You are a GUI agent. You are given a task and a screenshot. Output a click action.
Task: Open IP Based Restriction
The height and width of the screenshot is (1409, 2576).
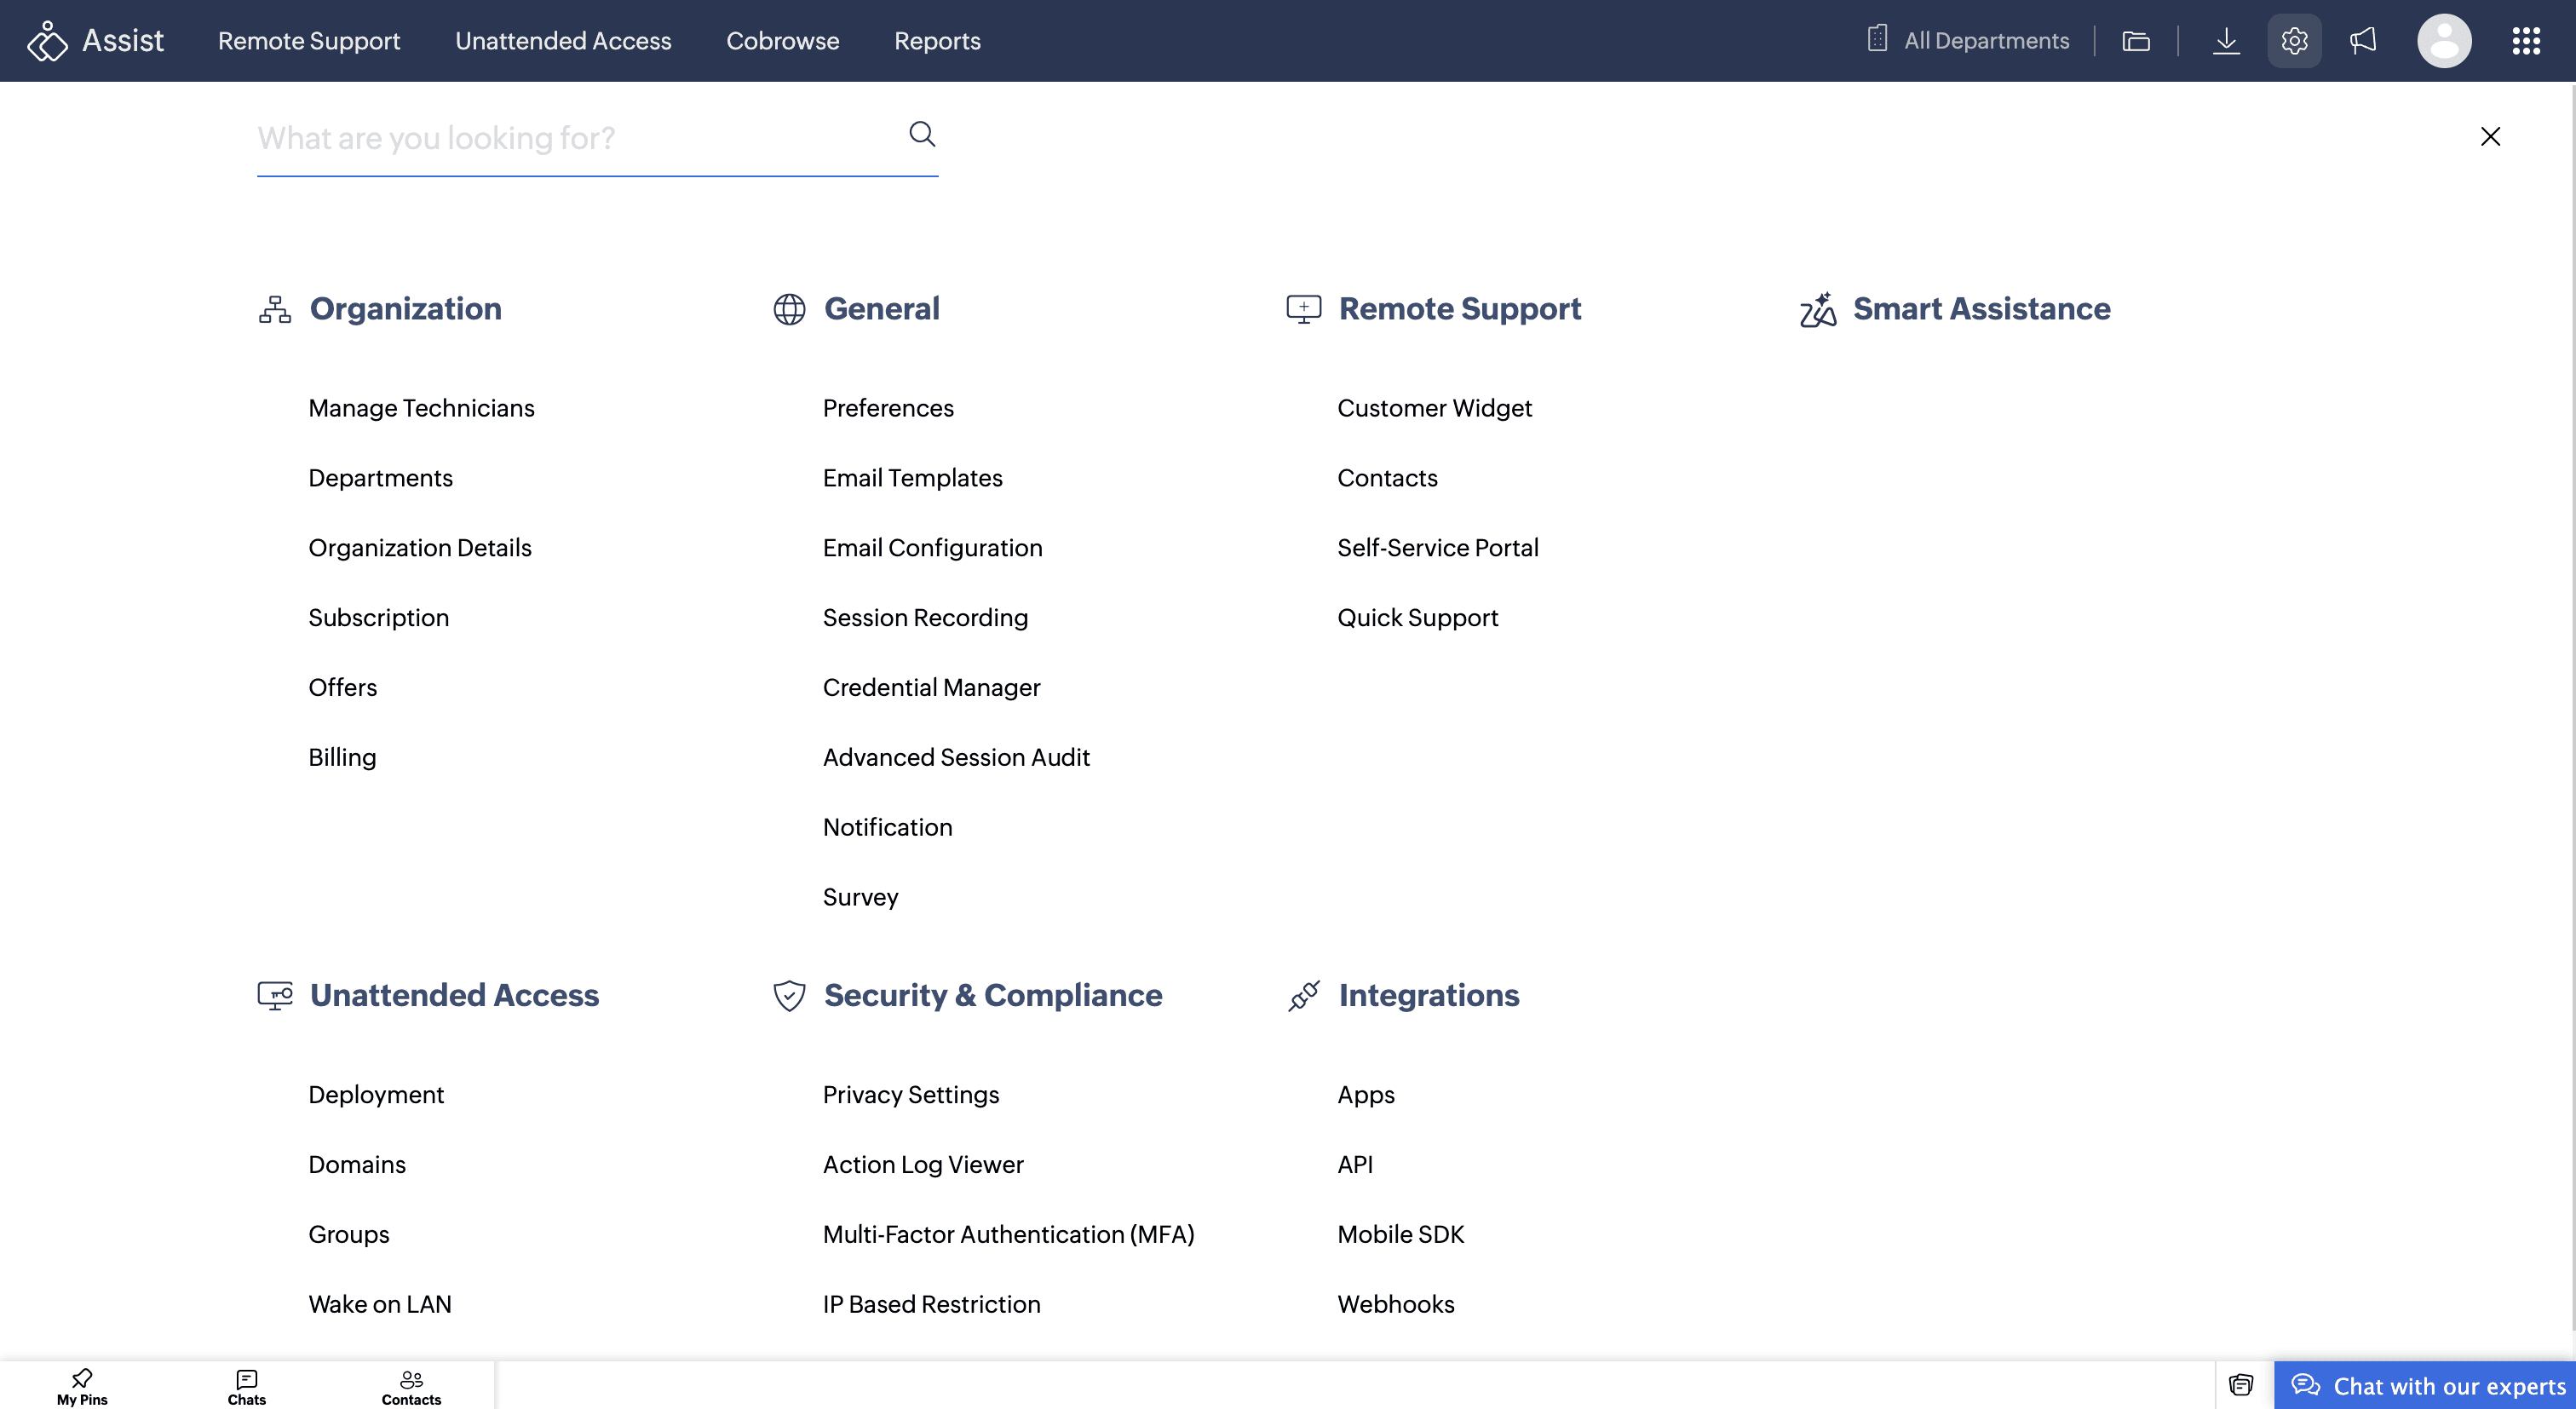point(931,1305)
